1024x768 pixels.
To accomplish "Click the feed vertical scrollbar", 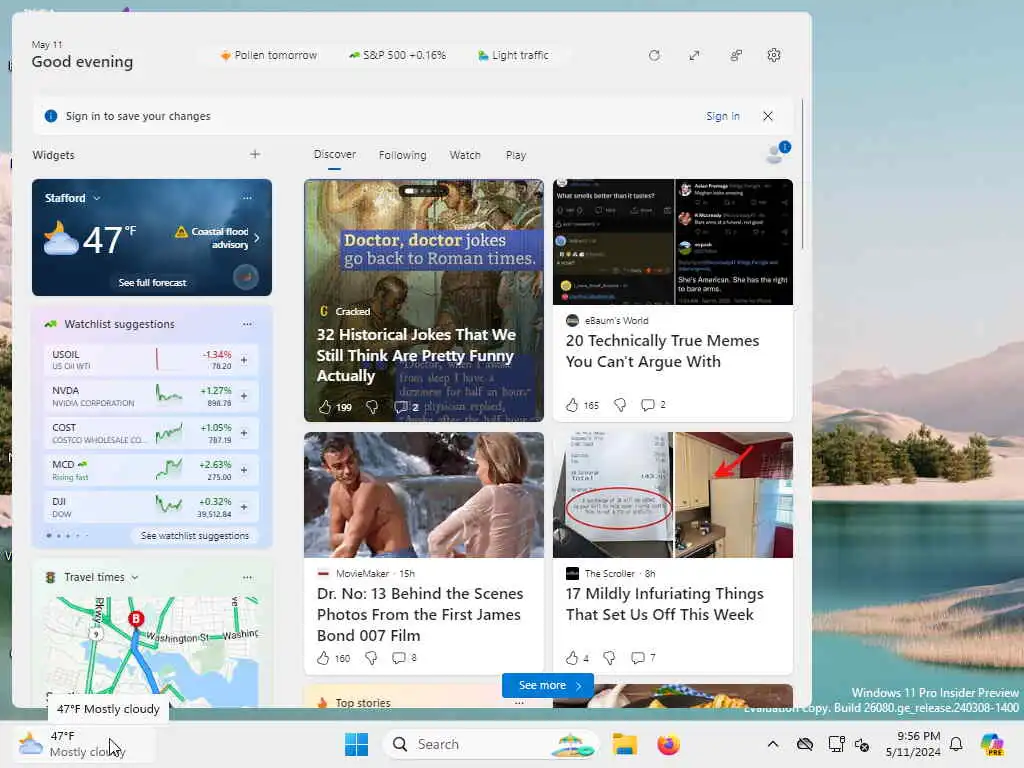I will click(x=802, y=174).
